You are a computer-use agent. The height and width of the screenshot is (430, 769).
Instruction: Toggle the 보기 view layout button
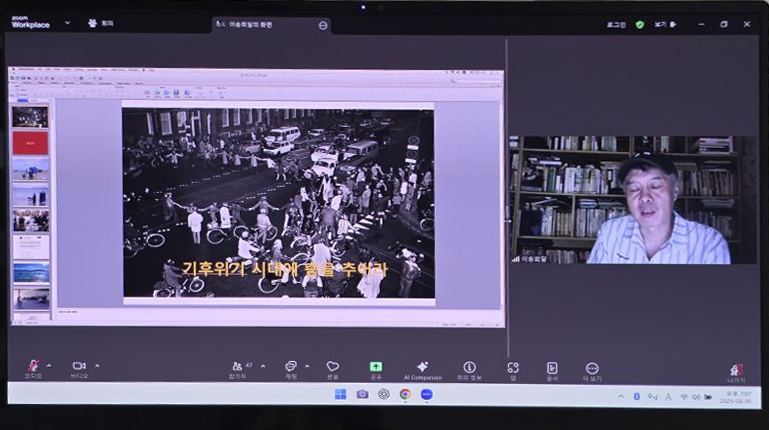(x=666, y=24)
